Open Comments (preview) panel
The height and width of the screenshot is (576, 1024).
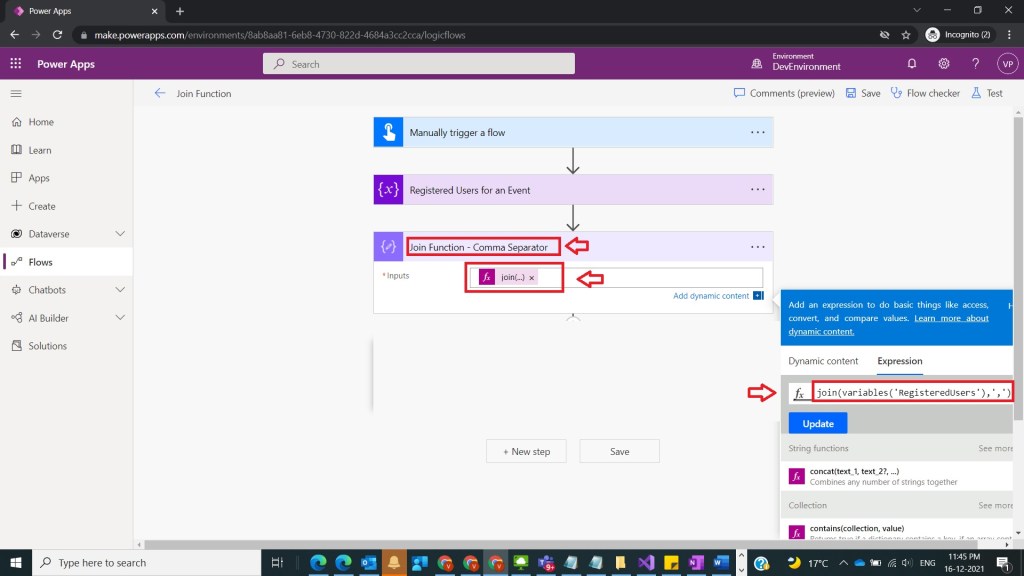tap(786, 92)
